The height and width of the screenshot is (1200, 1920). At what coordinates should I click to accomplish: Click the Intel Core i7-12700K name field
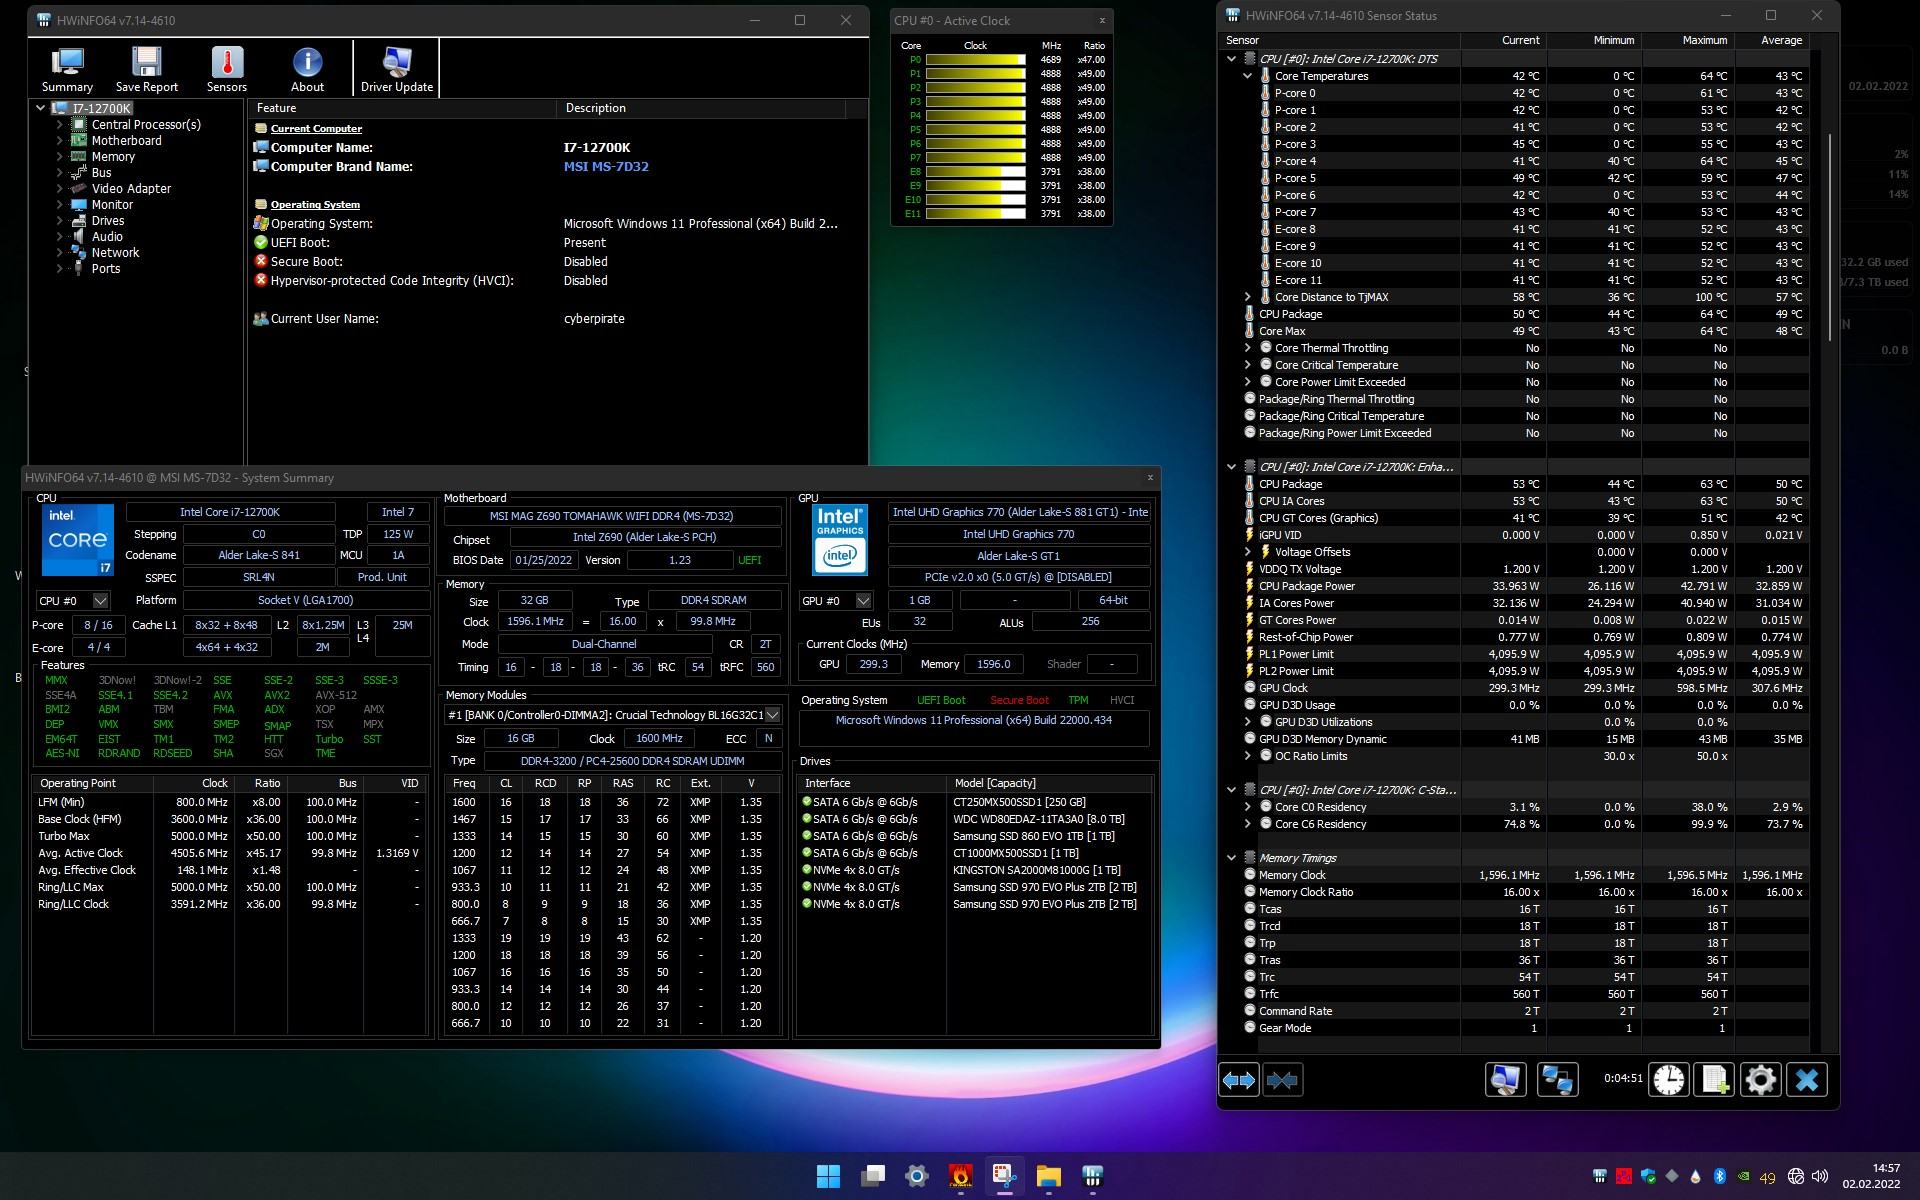pos(230,512)
